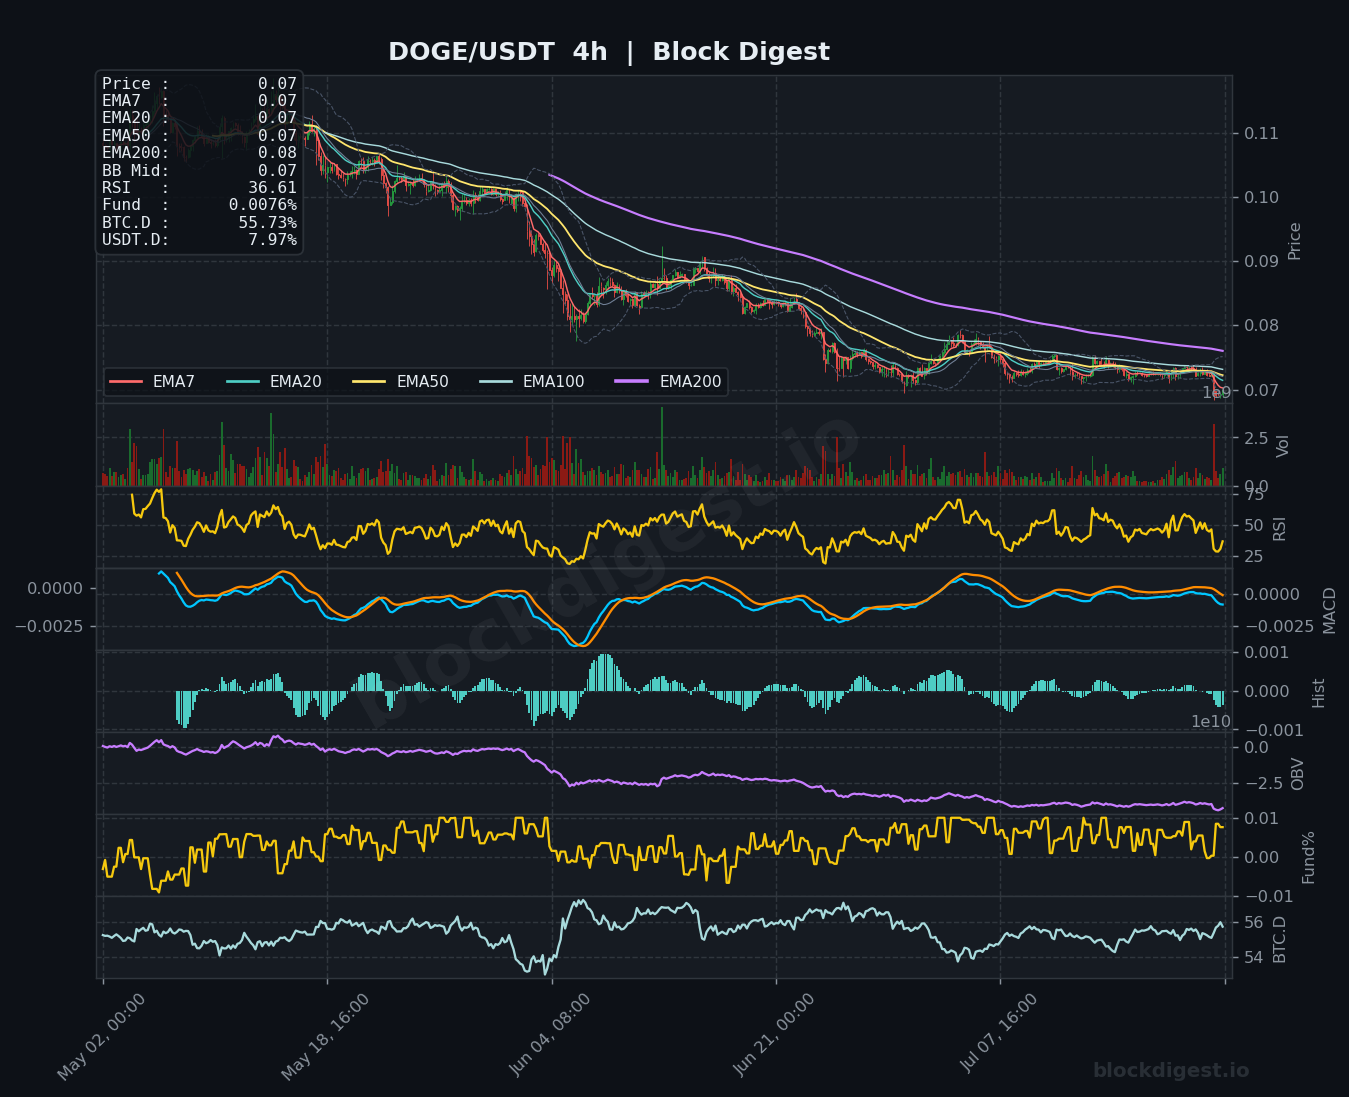Viewport: 1349px width, 1097px height.
Task: Click the RSI 75 axis tick
Action: 1254,494
